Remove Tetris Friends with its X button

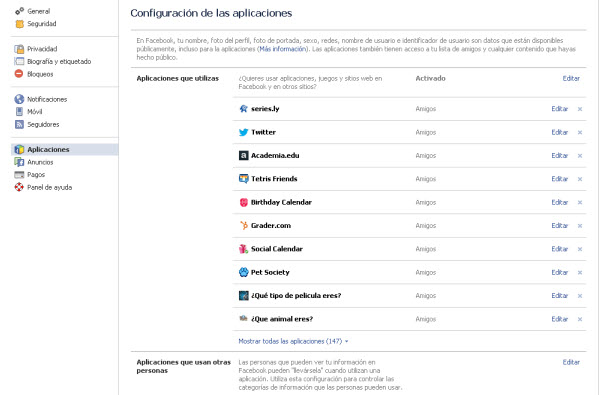point(580,179)
